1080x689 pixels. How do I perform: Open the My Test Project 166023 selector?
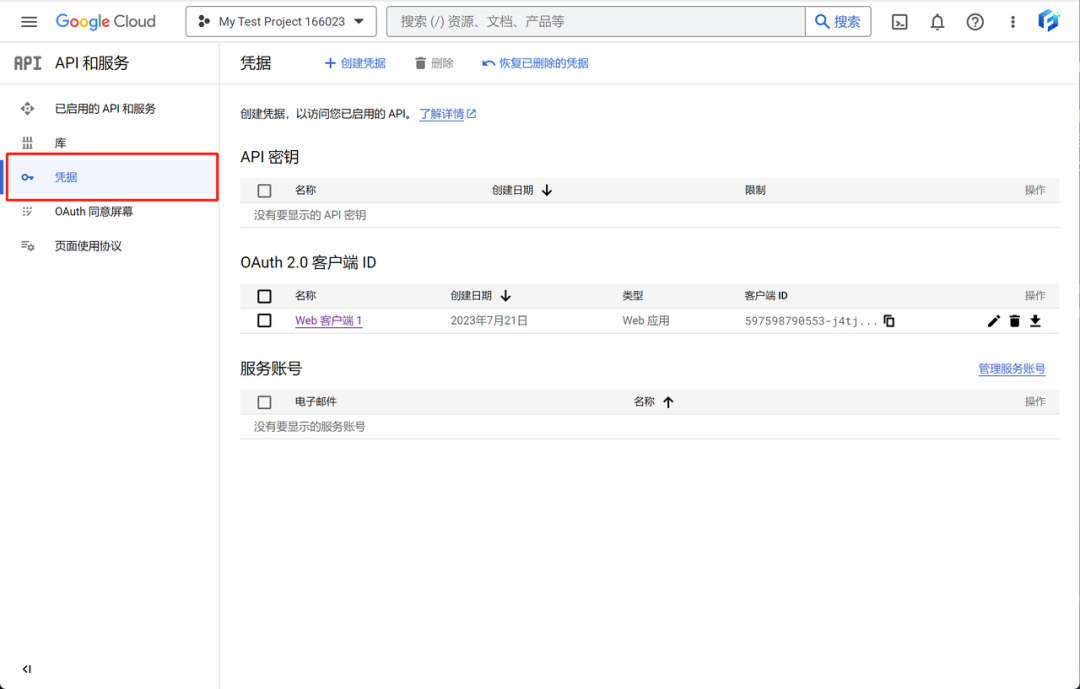click(281, 22)
